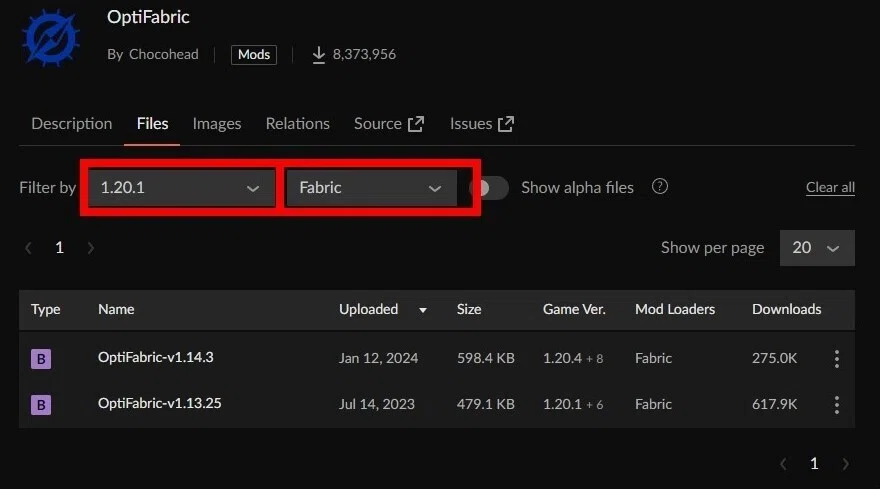Open the Relations tab
This screenshot has height=489, width=880.
[x=297, y=124]
